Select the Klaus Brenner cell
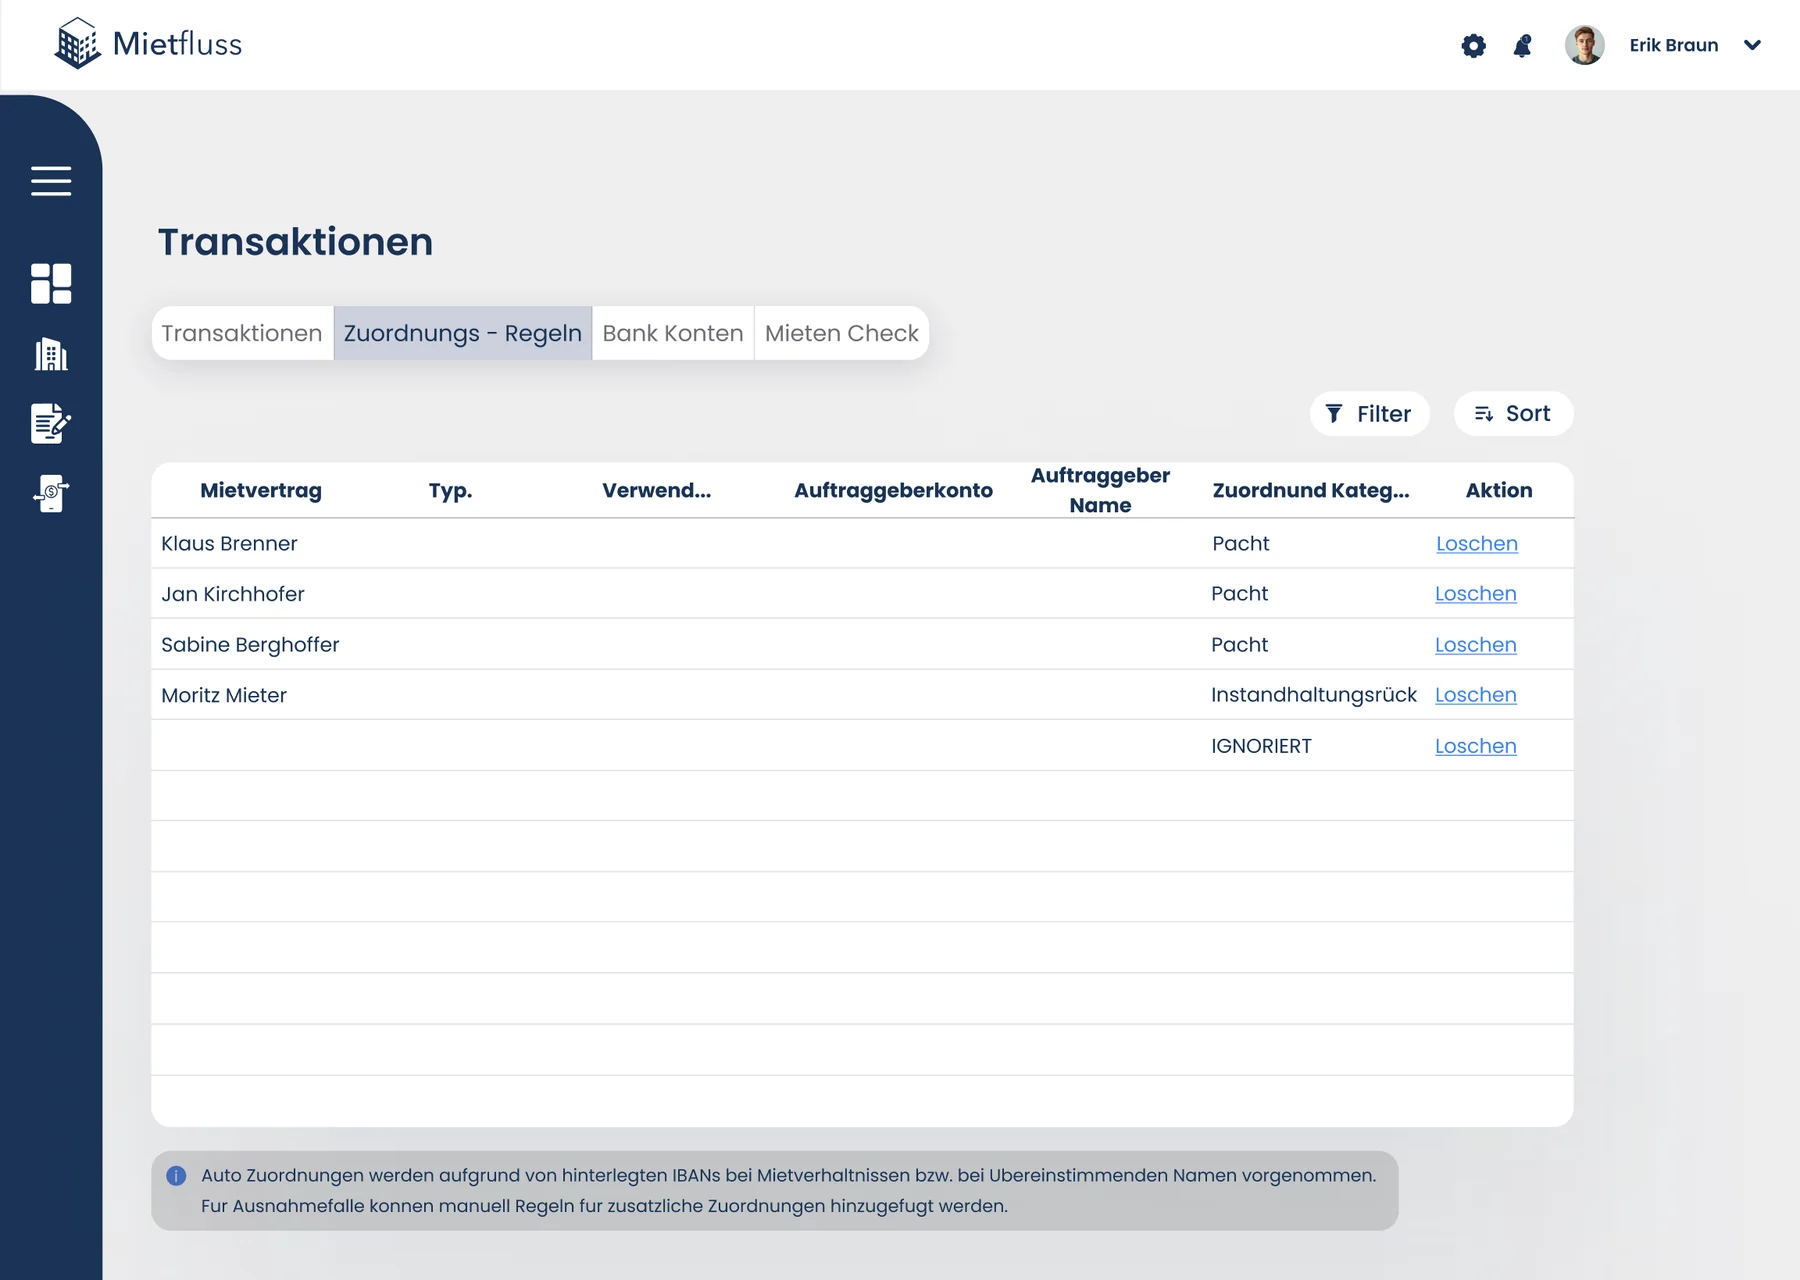The image size is (1800, 1280). point(229,544)
